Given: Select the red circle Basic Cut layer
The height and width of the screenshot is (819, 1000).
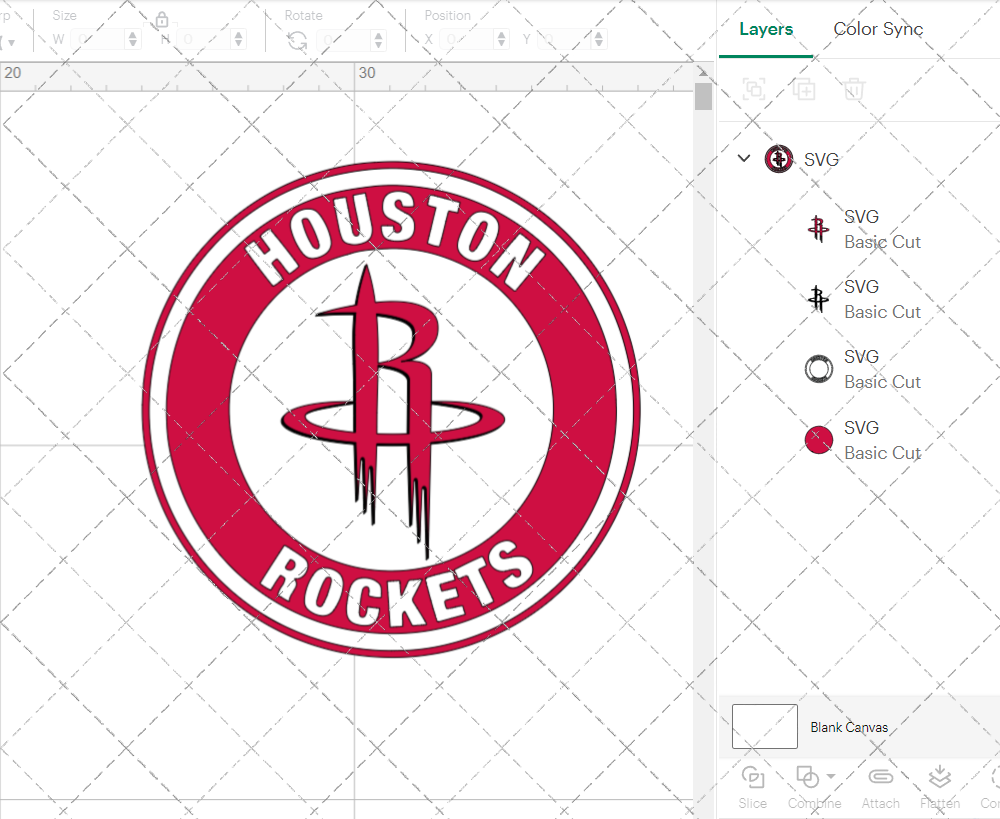Looking at the screenshot, I should pos(818,439).
